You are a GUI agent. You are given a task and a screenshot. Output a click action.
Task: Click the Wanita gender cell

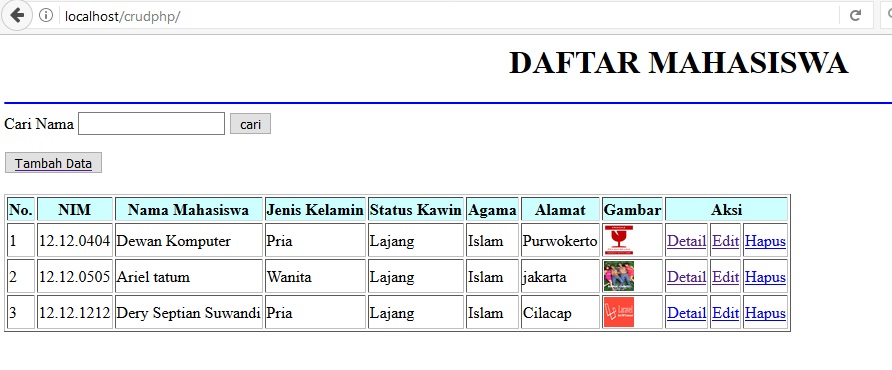315,277
